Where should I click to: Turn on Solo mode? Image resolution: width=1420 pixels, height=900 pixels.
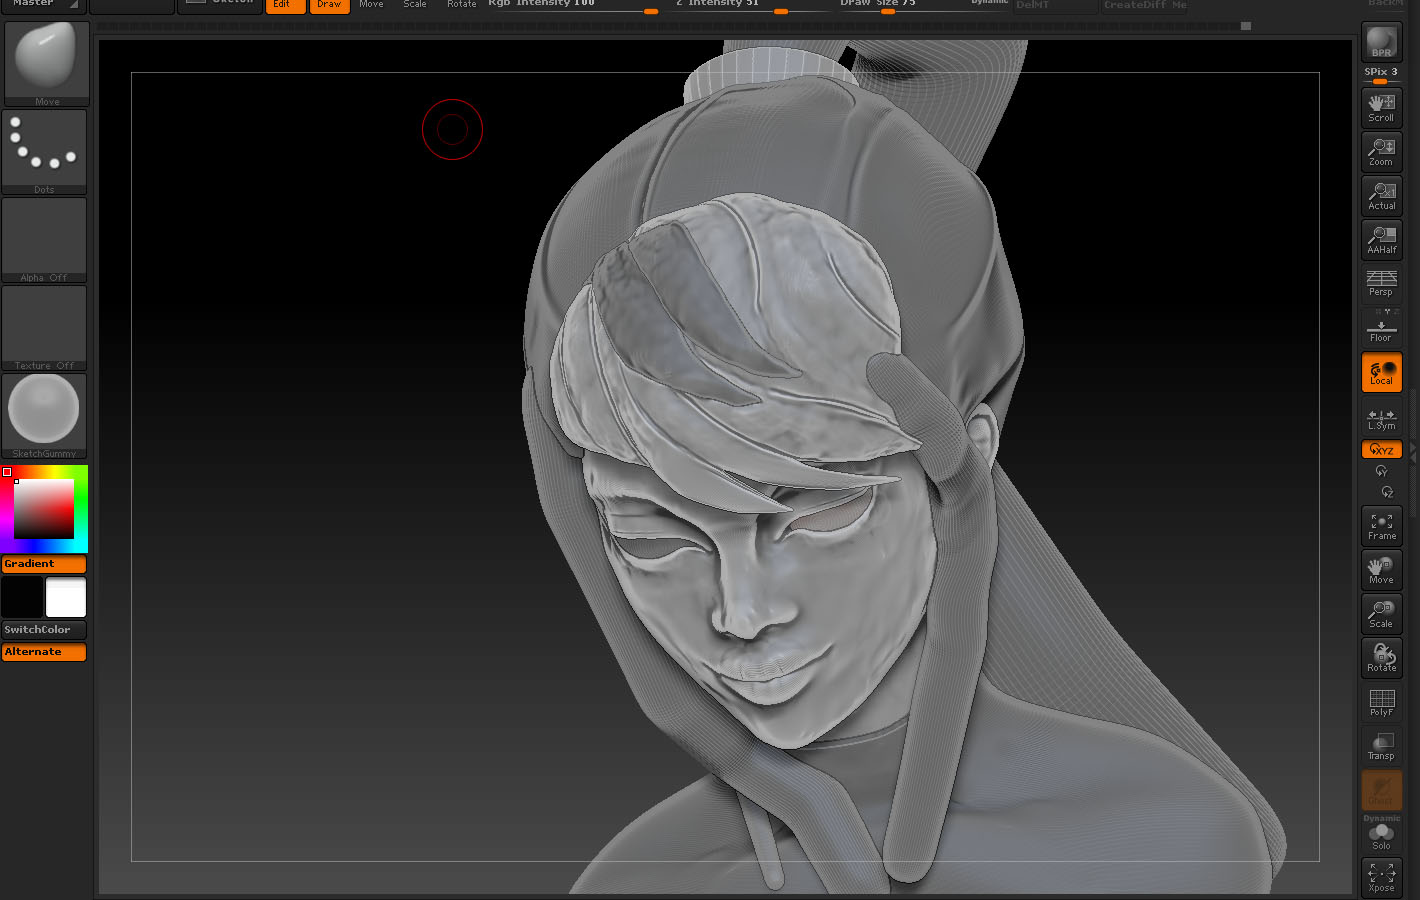click(x=1381, y=834)
